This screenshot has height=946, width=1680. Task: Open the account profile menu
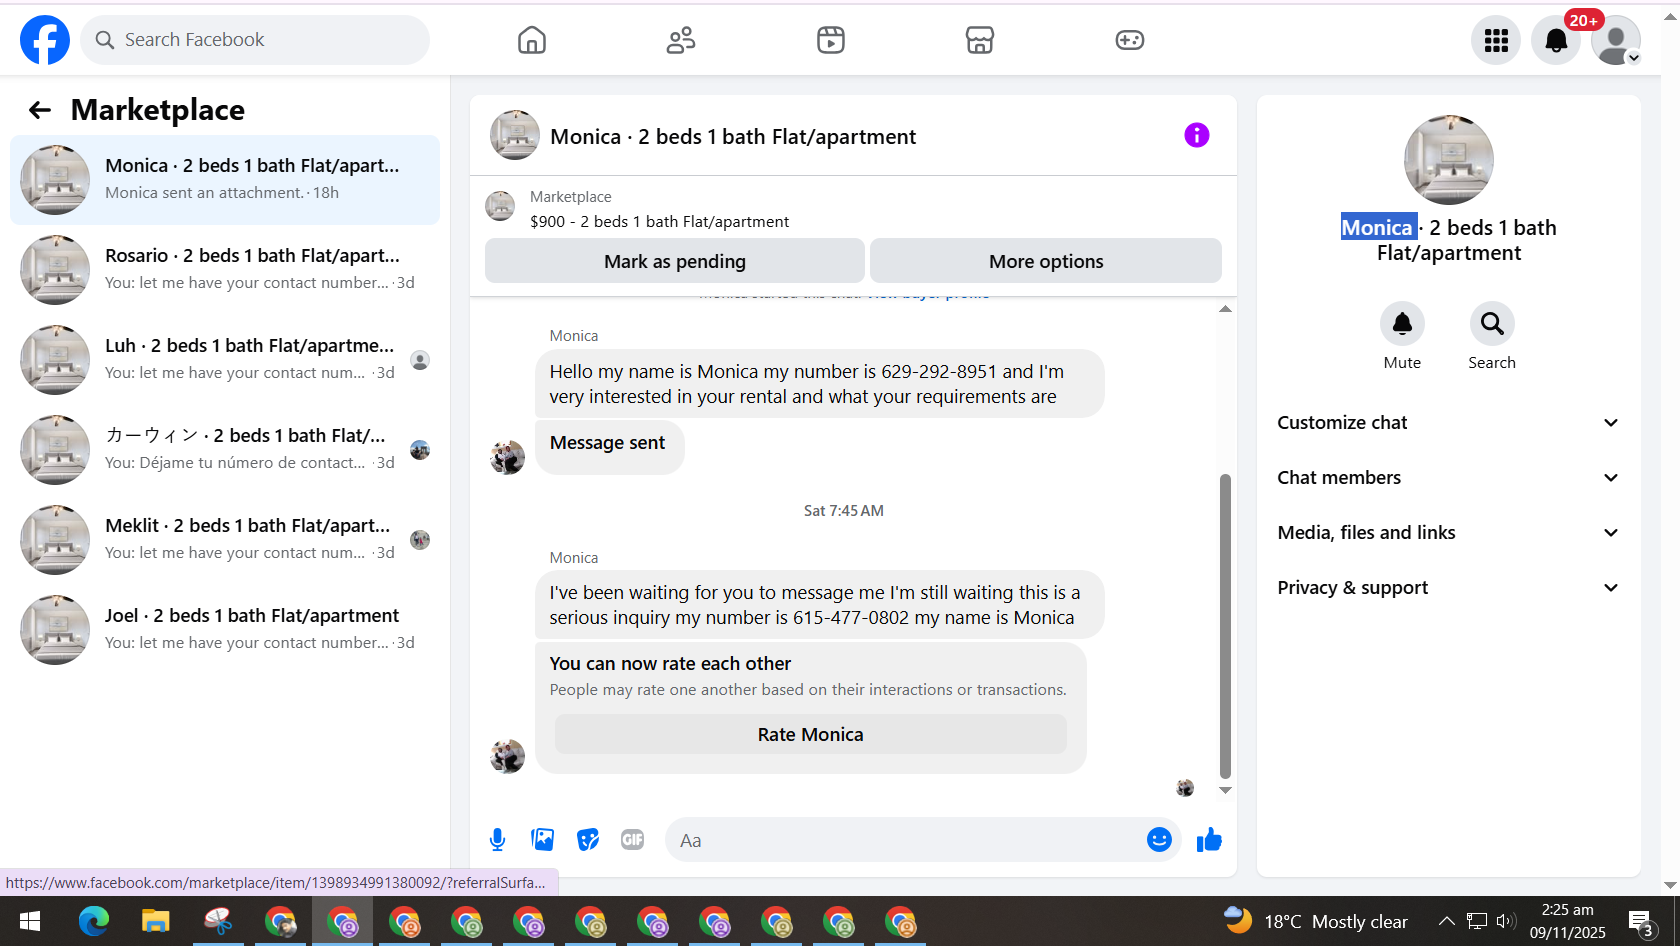coord(1616,40)
